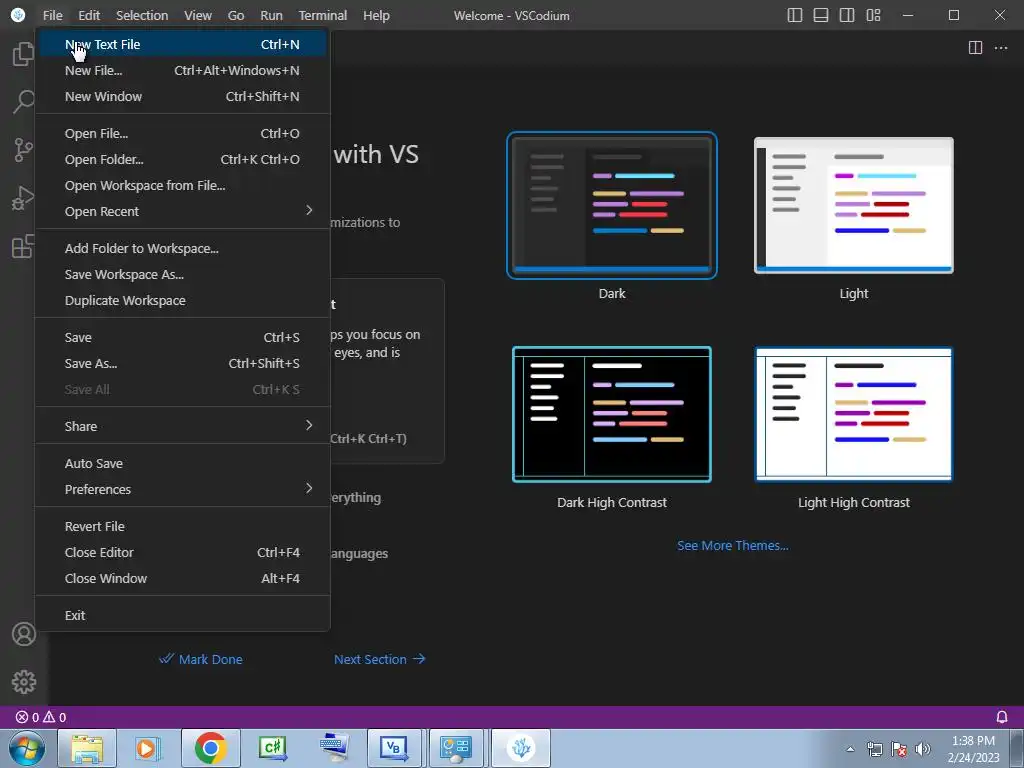Open the View menu
This screenshot has height=768, width=1024.
pyautogui.click(x=198, y=15)
